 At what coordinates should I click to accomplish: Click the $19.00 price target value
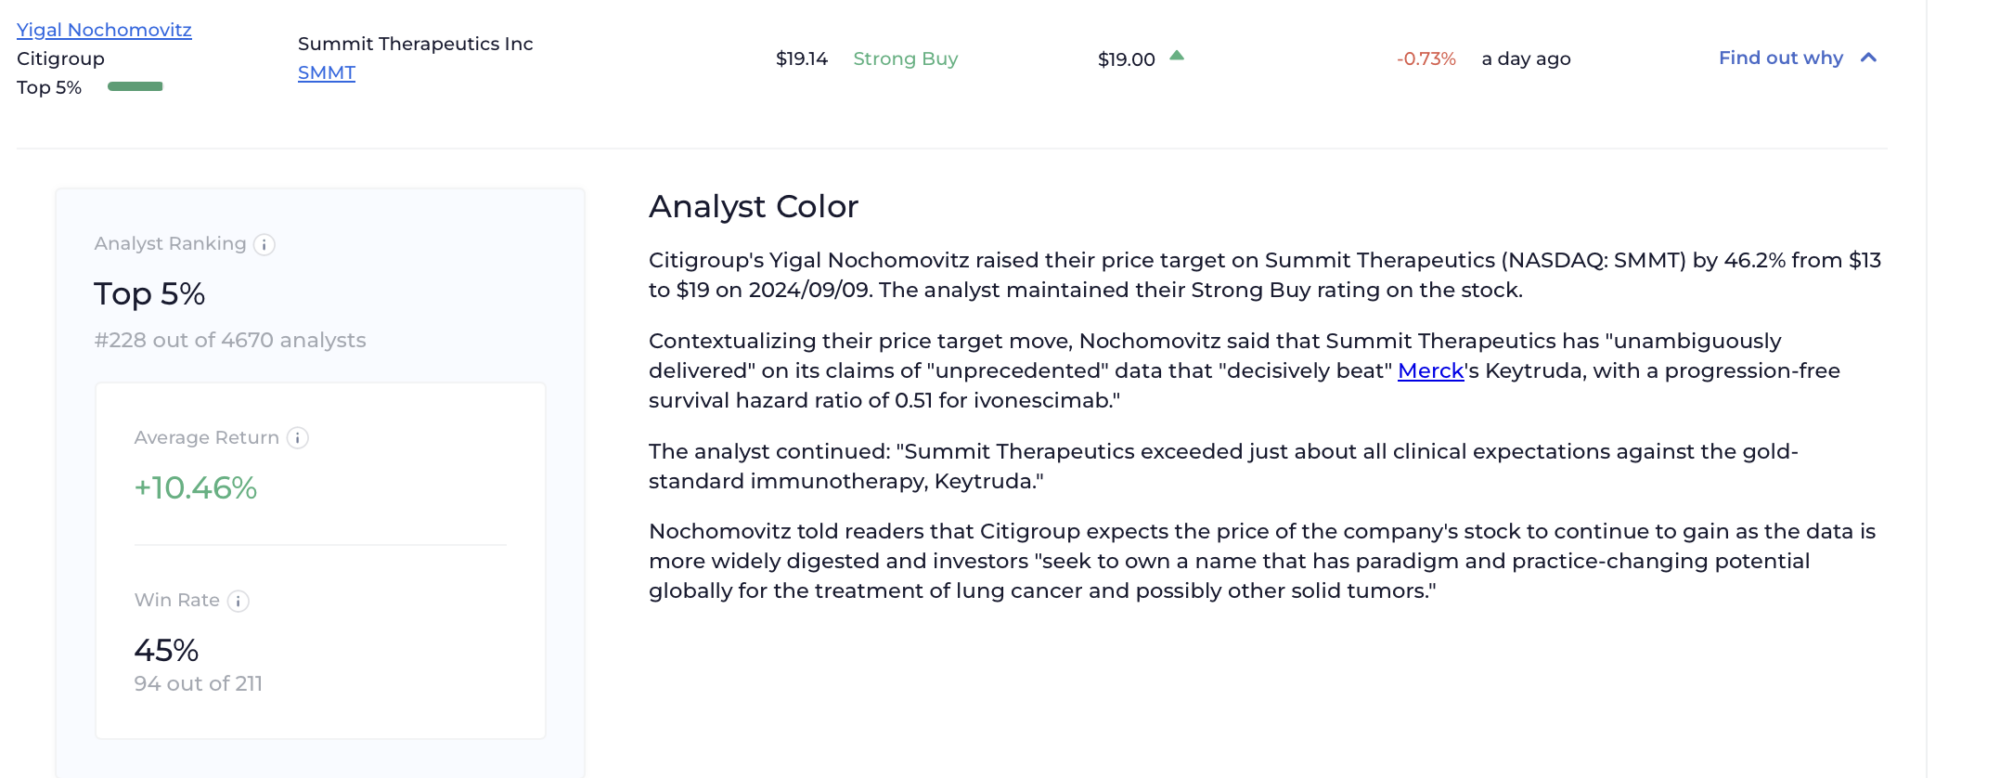1126,59
